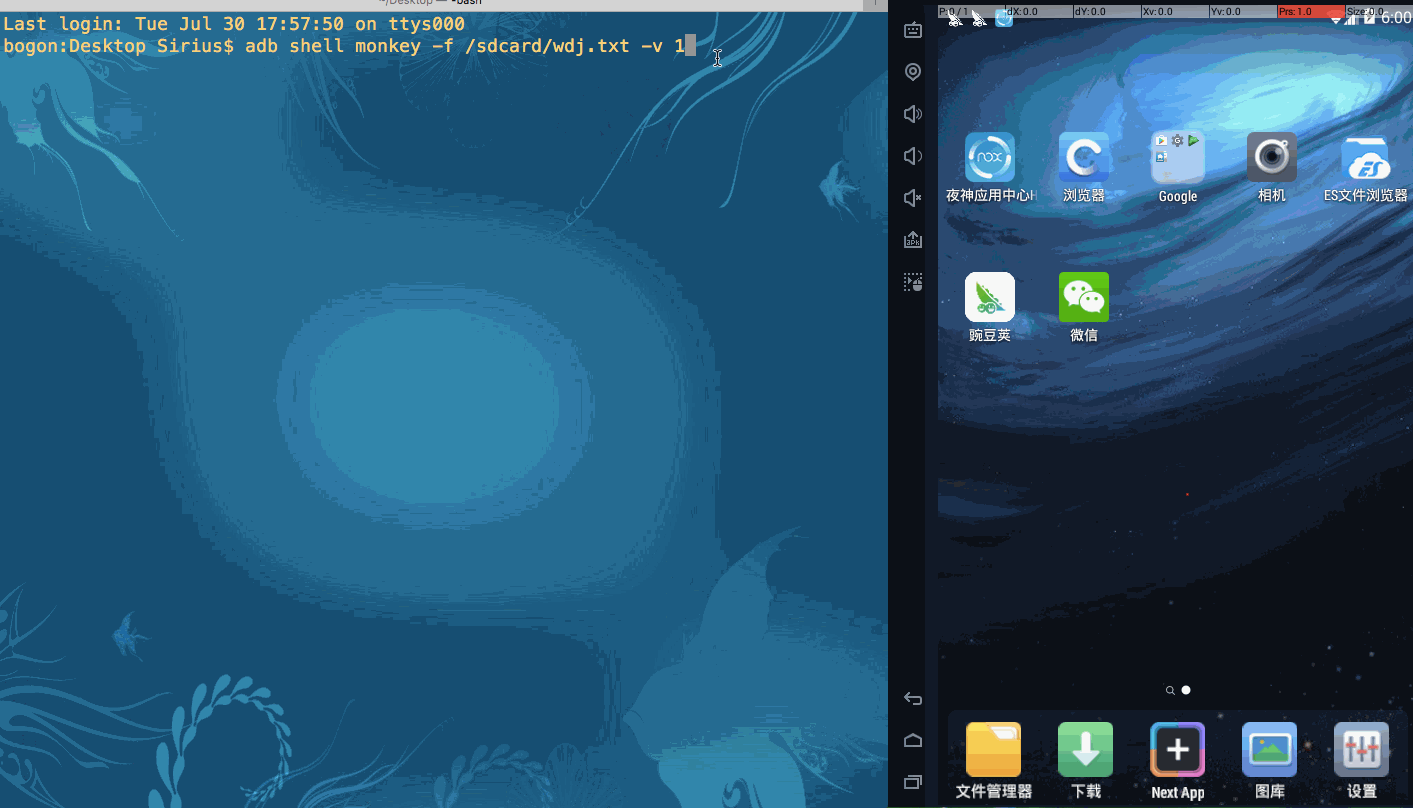Tap the search indicator beside page dot
Viewport: 1413px width, 808px height.
coord(1170,690)
